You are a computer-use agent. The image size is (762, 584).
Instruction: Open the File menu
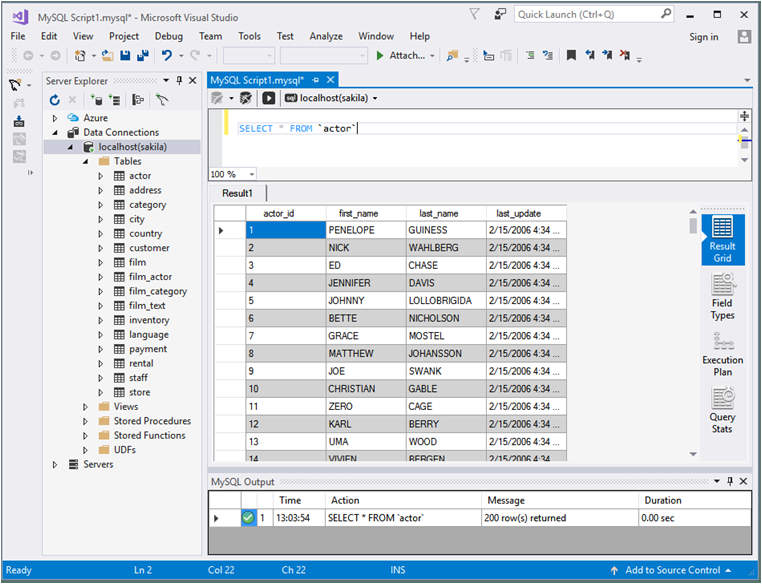[18, 36]
